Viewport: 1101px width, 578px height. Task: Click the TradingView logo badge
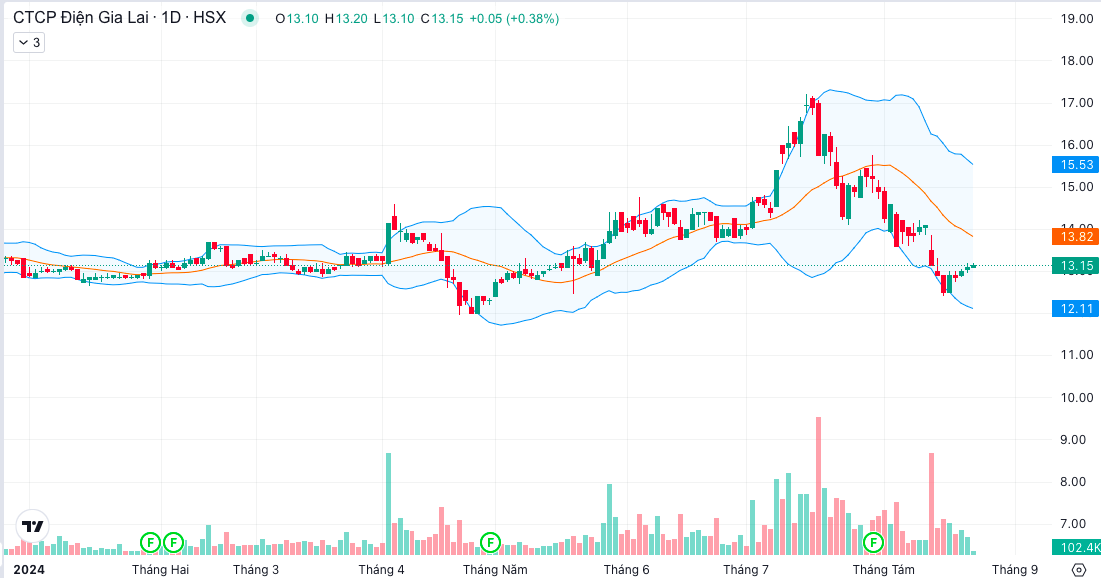pos(32,526)
